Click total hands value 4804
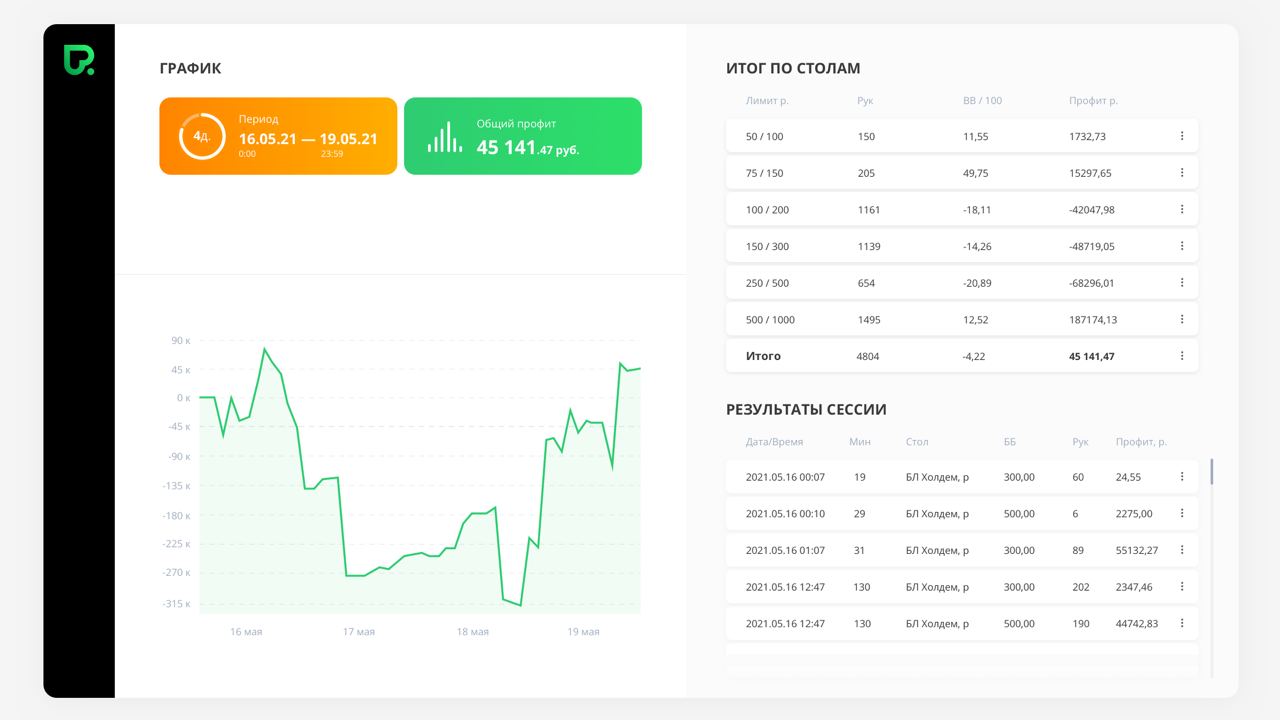This screenshot has height=720, width=1280. point(868,356)
